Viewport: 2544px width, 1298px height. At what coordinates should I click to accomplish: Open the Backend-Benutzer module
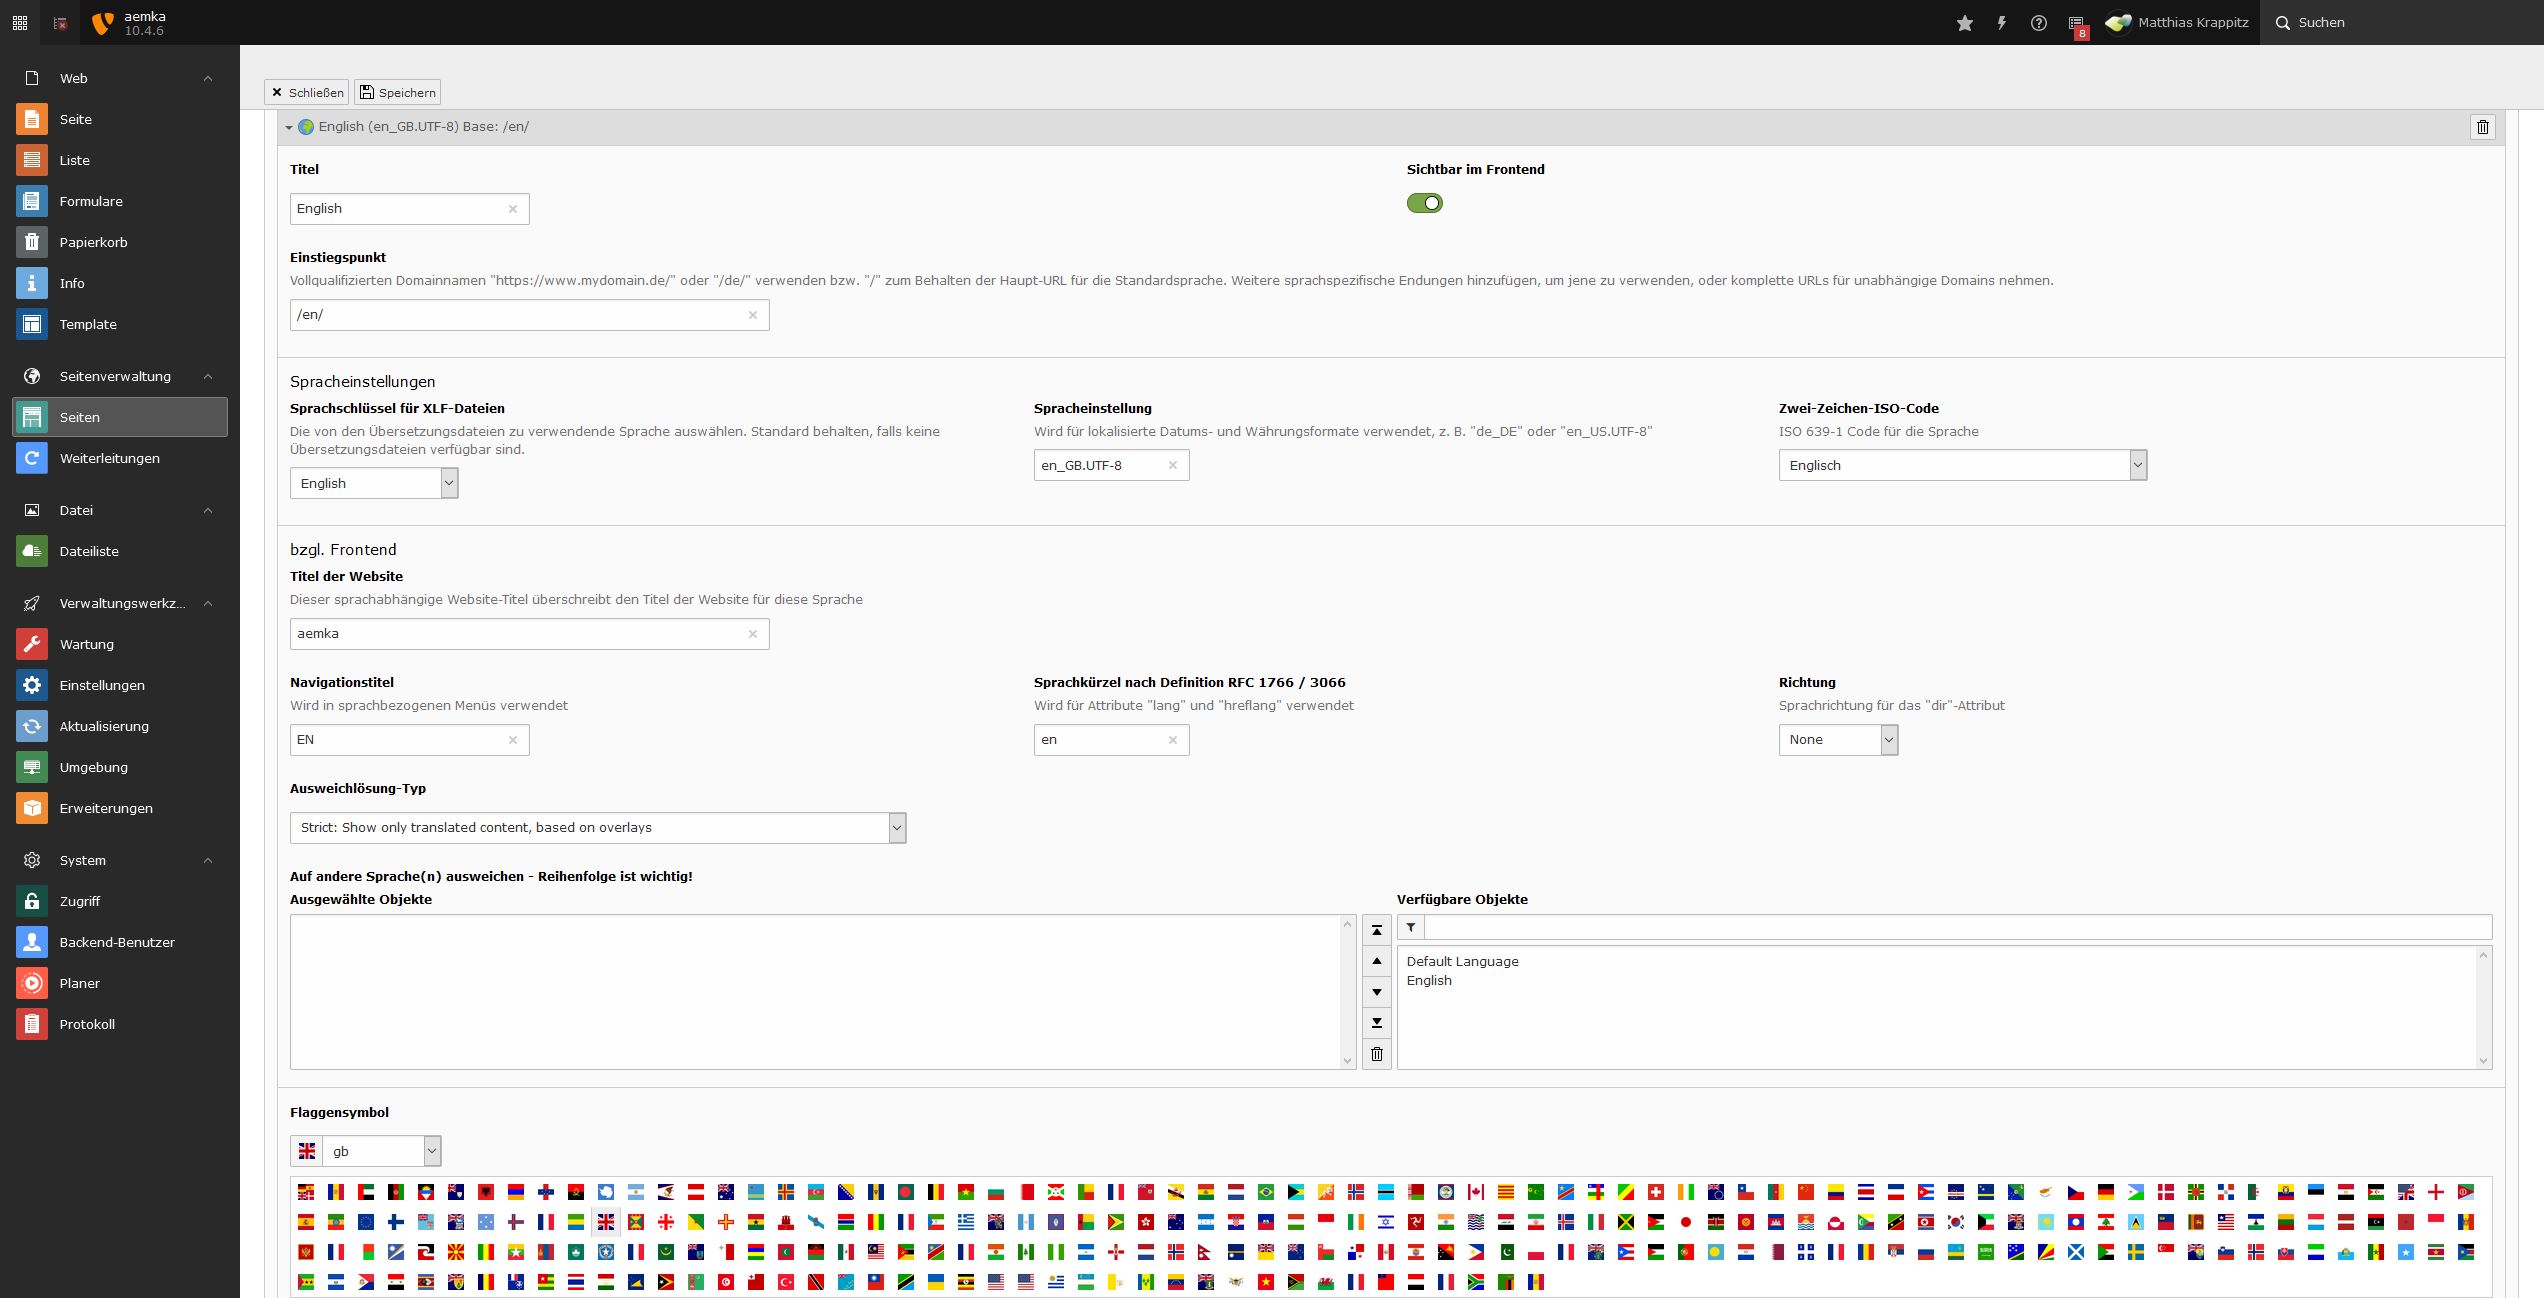click(116, 942)
